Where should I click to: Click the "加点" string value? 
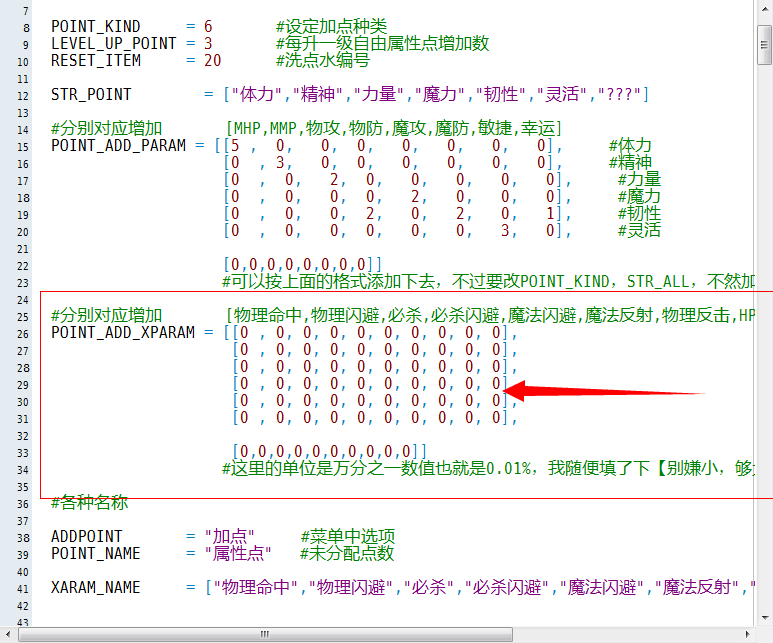229,536
